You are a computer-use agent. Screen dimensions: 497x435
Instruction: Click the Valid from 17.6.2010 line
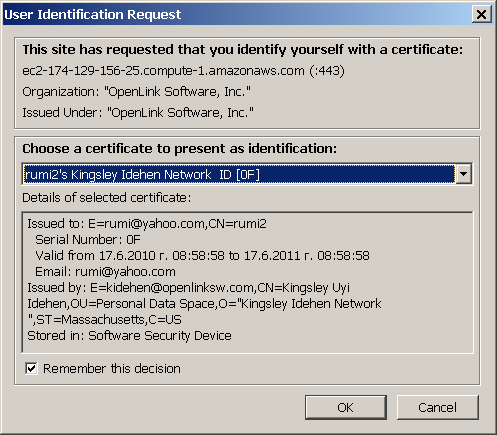click(202, 256)
